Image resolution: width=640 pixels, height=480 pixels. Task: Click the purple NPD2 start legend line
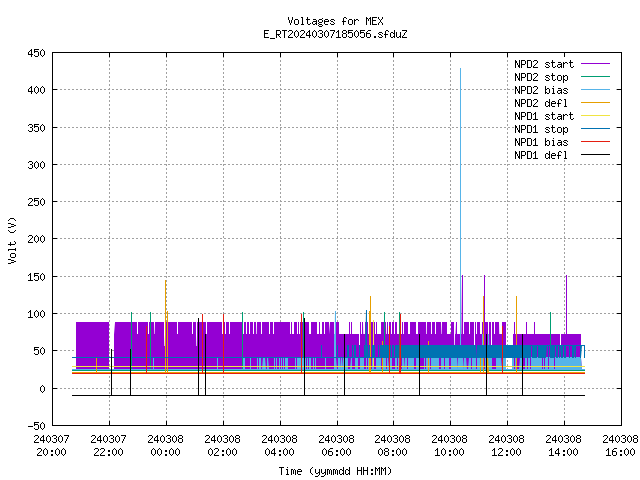[x=595, y=64]
